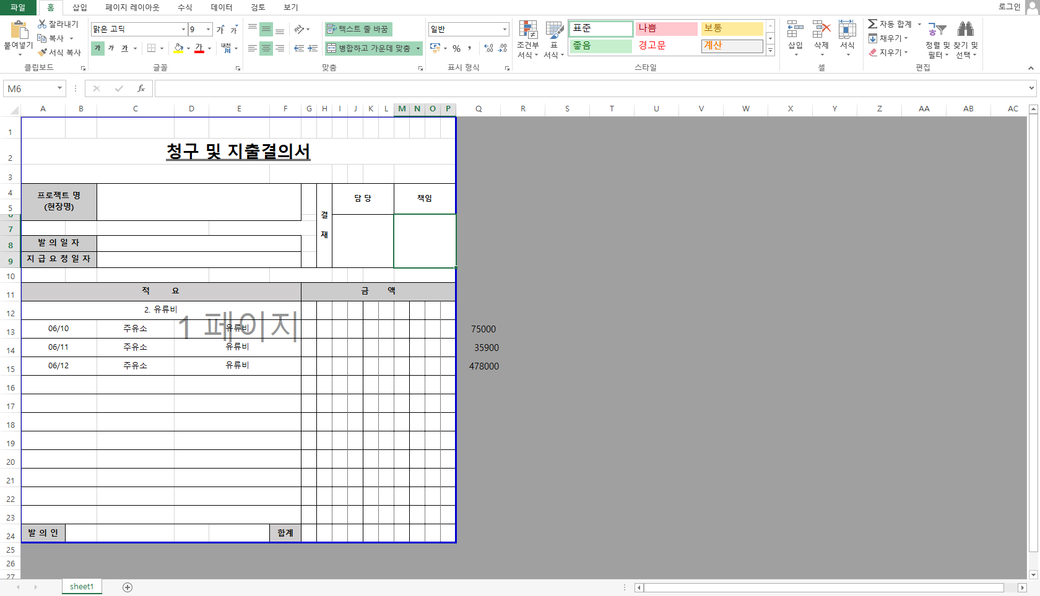Image resolution: width=1040 pixels, height=596 pixels.
Task: Click the AutoSum (자동 합계) sigma icon
Action: click(872, 23)
